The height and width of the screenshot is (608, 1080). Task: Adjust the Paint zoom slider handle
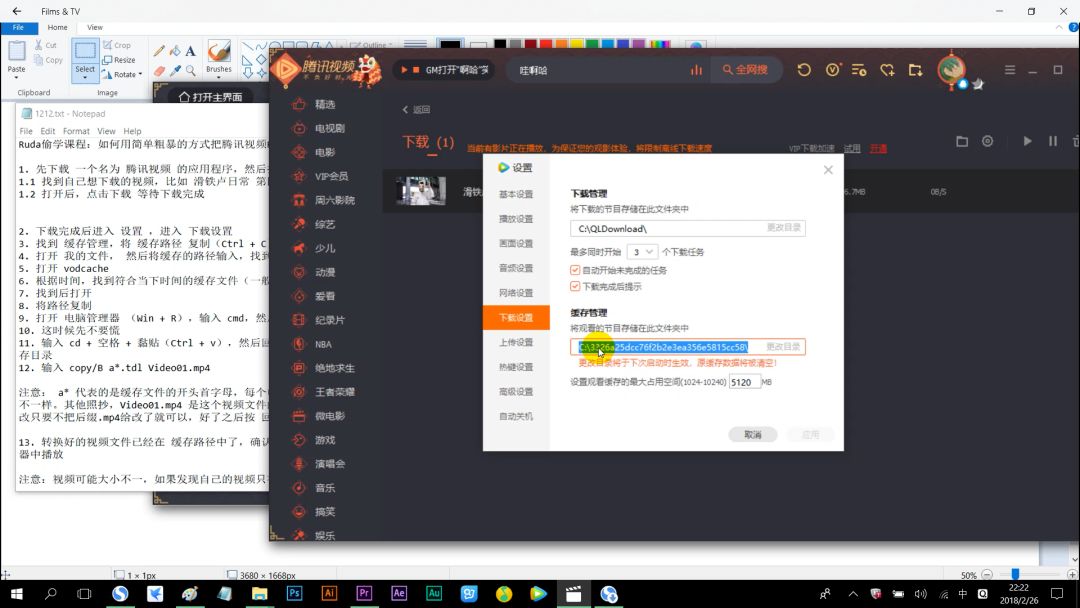point(1015,574)
